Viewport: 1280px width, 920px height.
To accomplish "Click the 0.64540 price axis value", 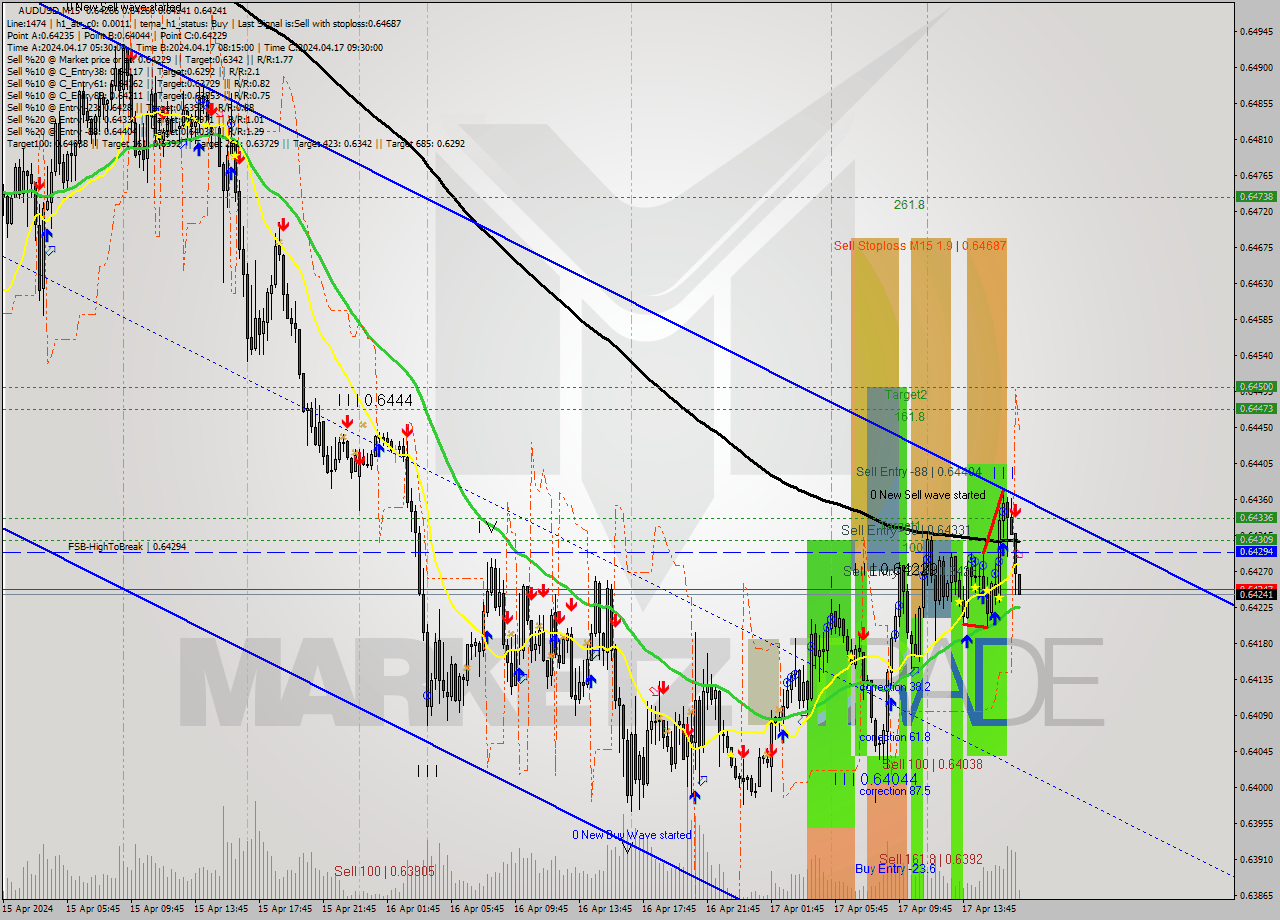I will tap(1256, 355).
